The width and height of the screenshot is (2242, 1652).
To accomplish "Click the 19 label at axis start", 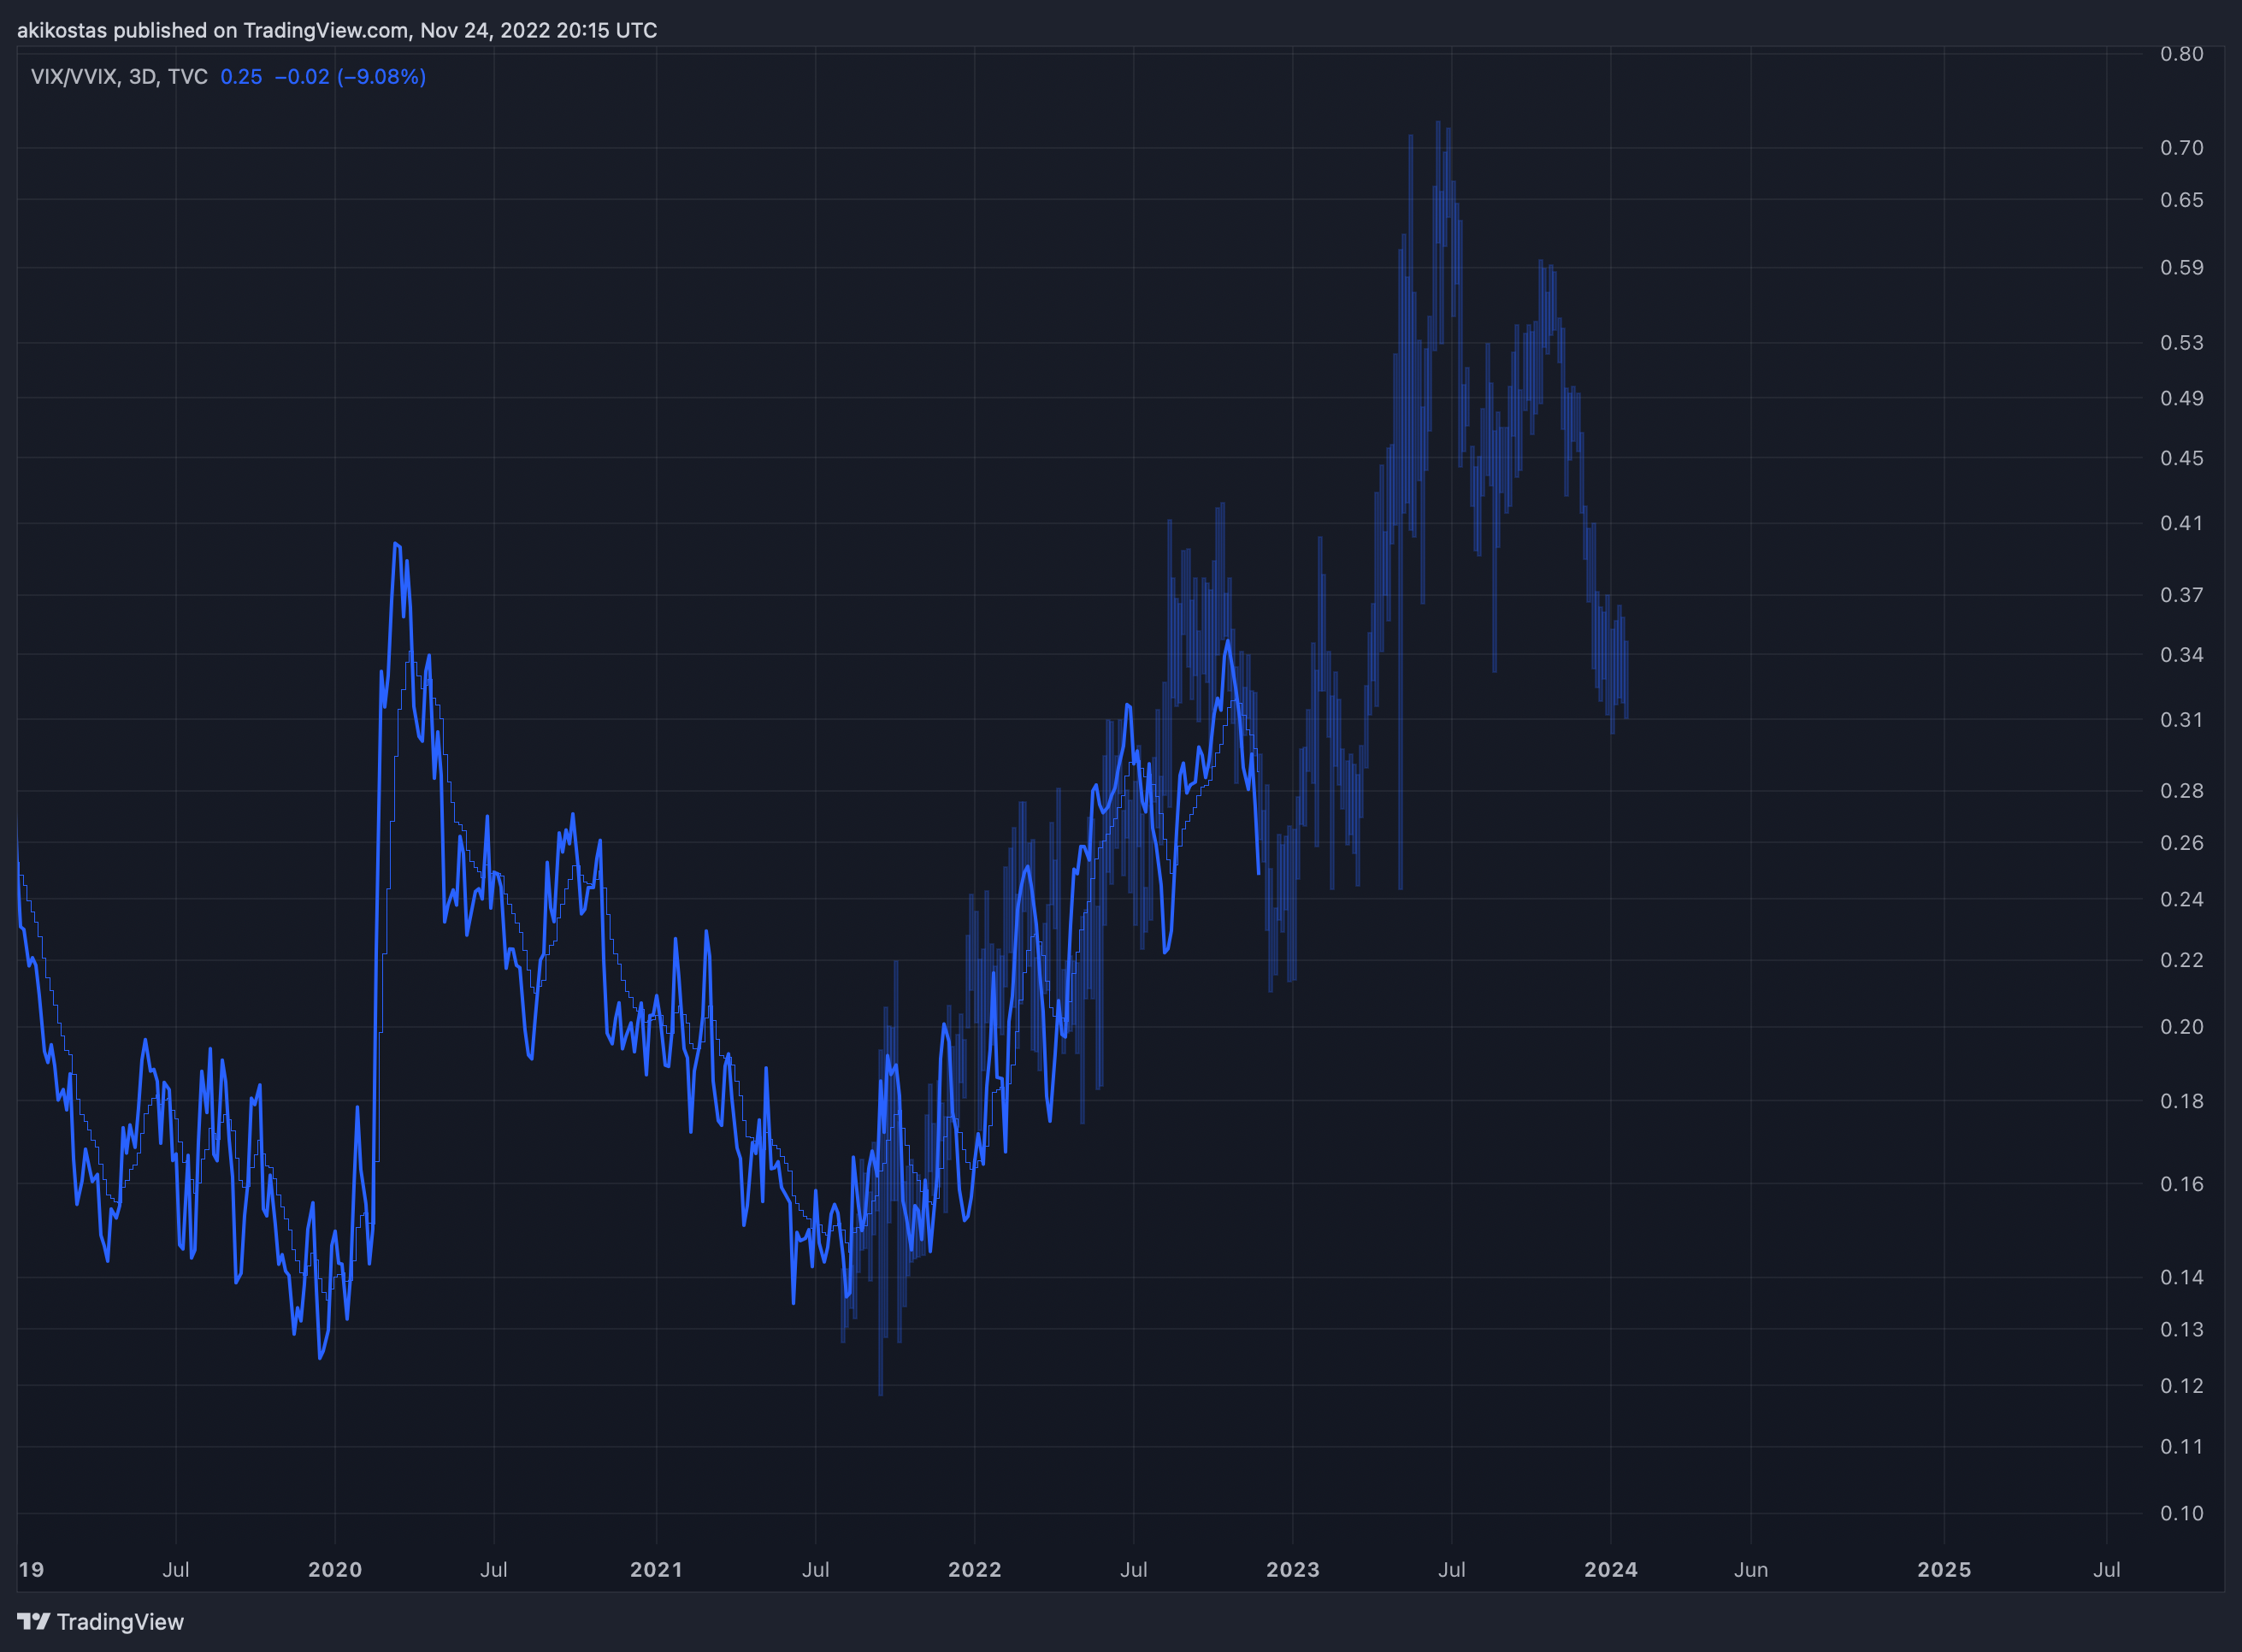I will 31,1569.
